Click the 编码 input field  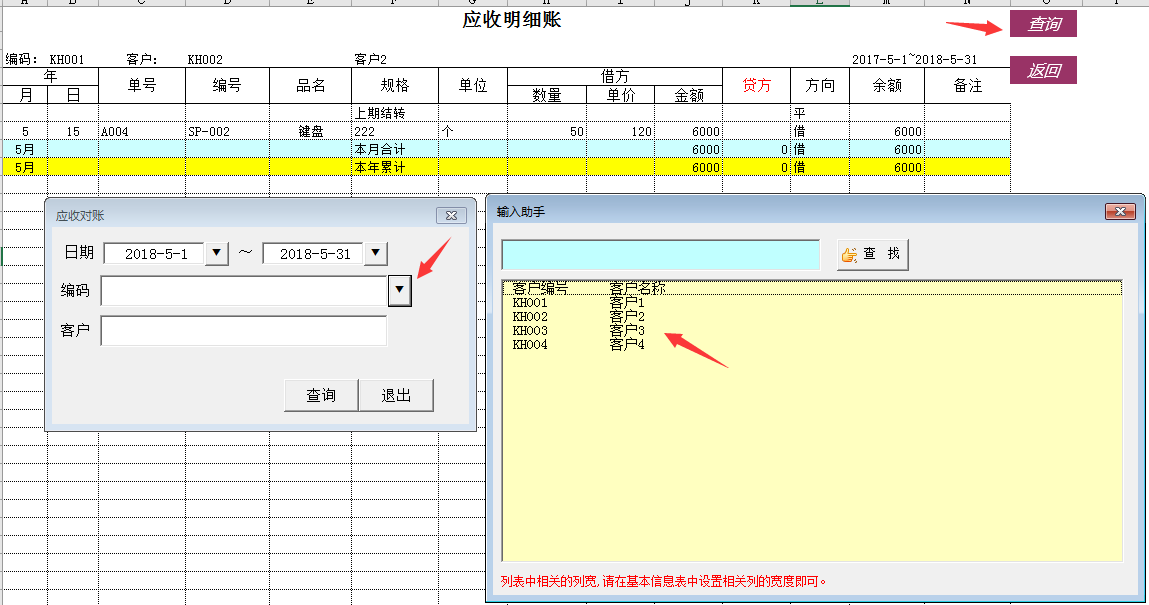pos(244,291)
